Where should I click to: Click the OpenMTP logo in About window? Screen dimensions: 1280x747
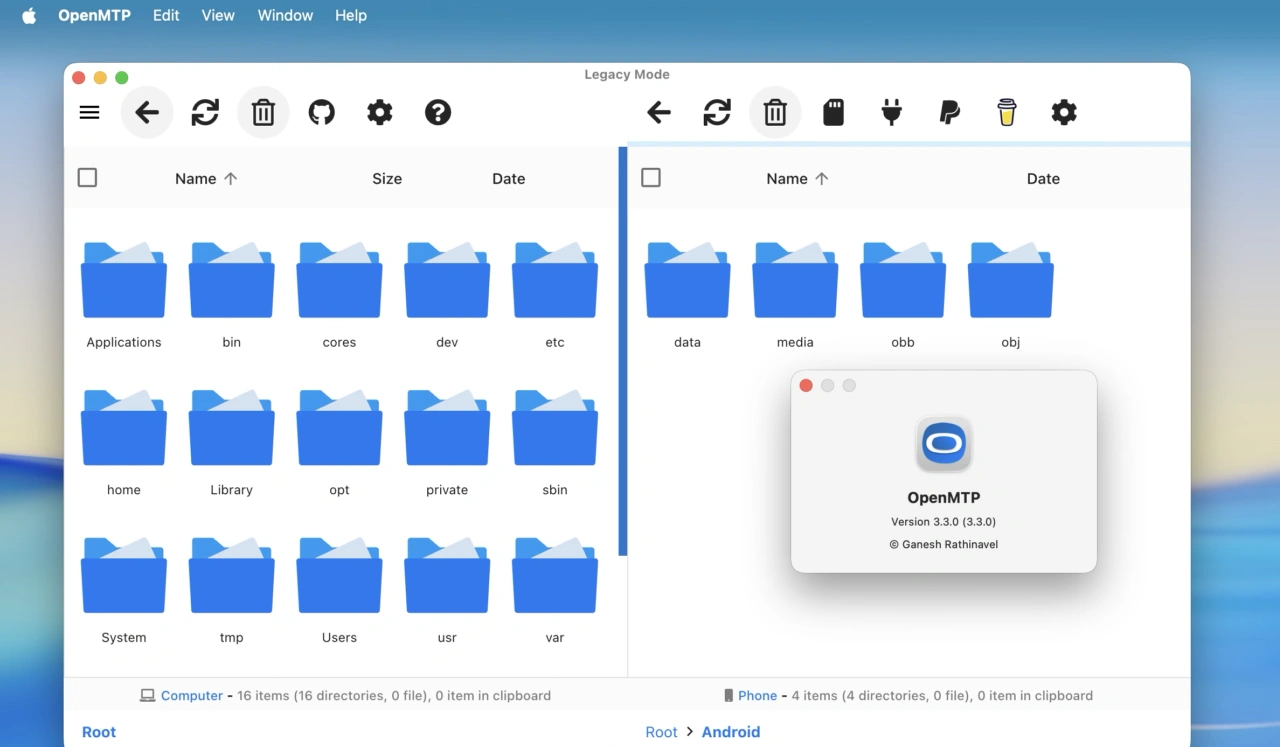(x=944, y=444)
